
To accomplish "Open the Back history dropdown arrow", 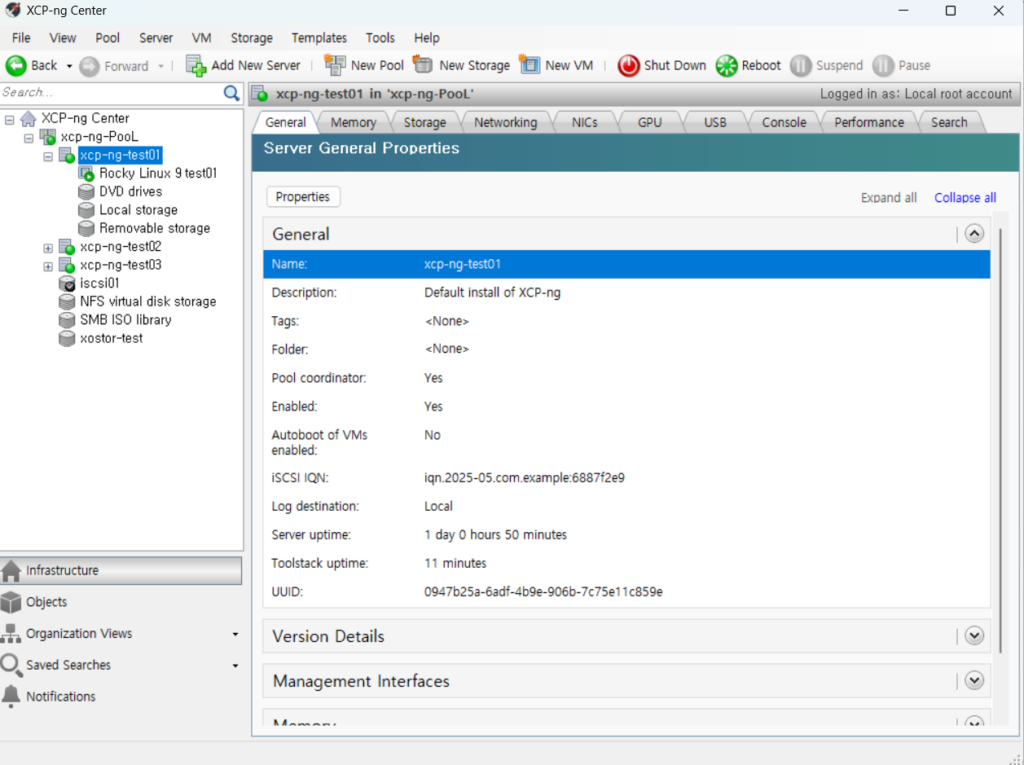I will [69, 66].
